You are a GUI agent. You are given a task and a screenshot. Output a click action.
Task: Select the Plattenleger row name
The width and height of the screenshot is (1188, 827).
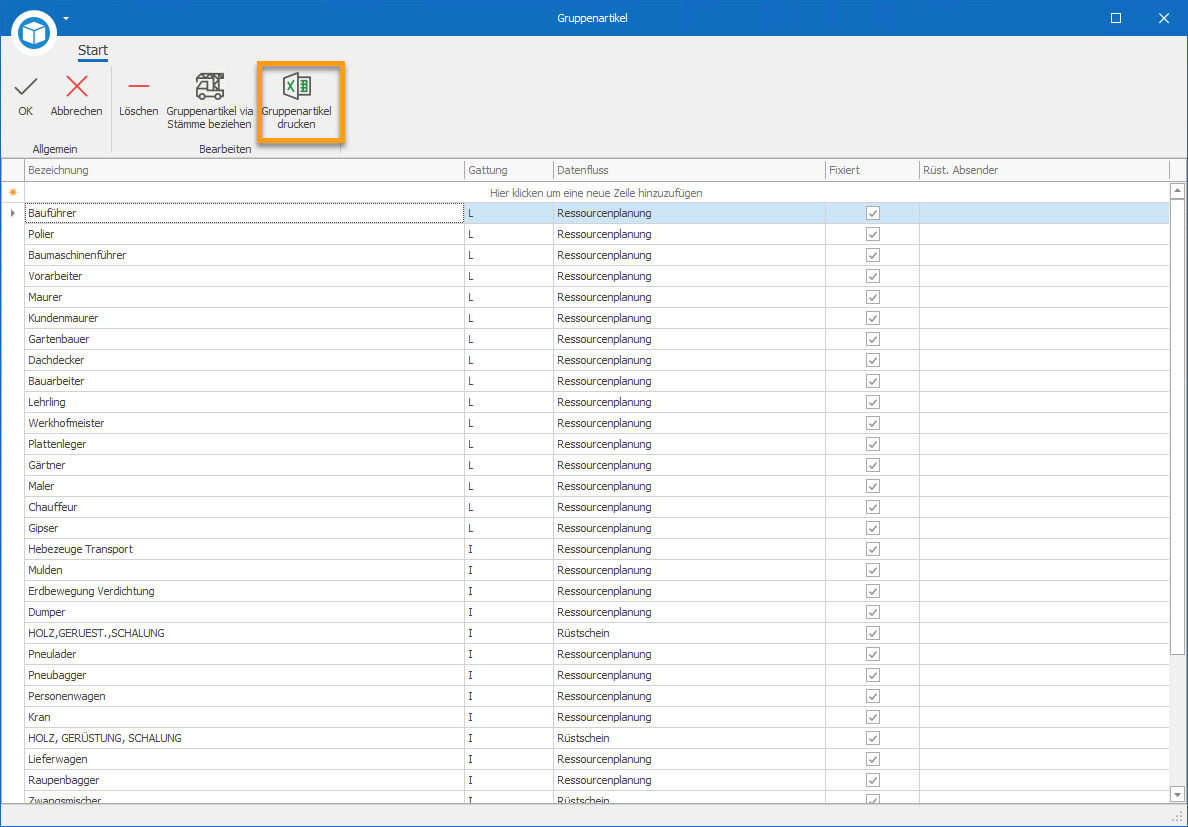(x=58, y=444)
